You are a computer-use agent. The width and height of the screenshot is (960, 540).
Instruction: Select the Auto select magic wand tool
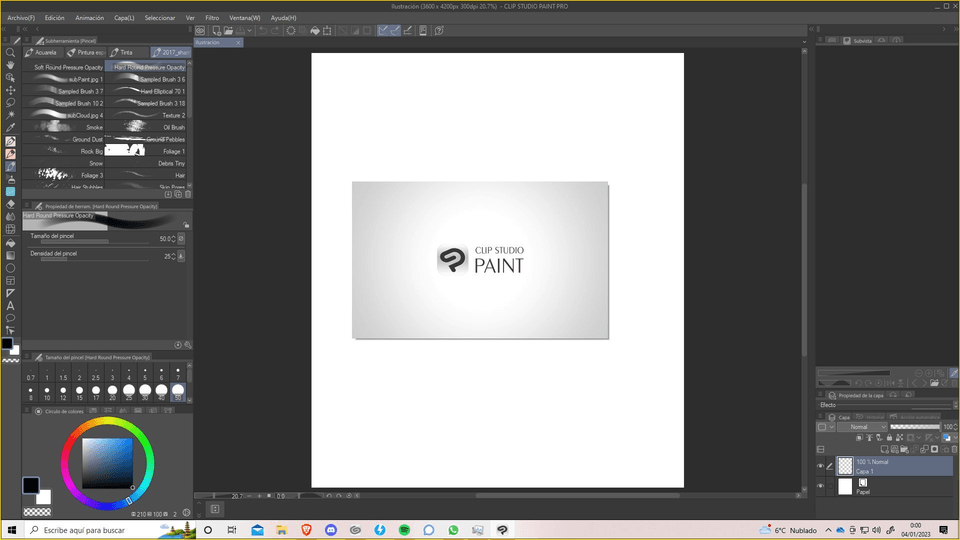10,115
